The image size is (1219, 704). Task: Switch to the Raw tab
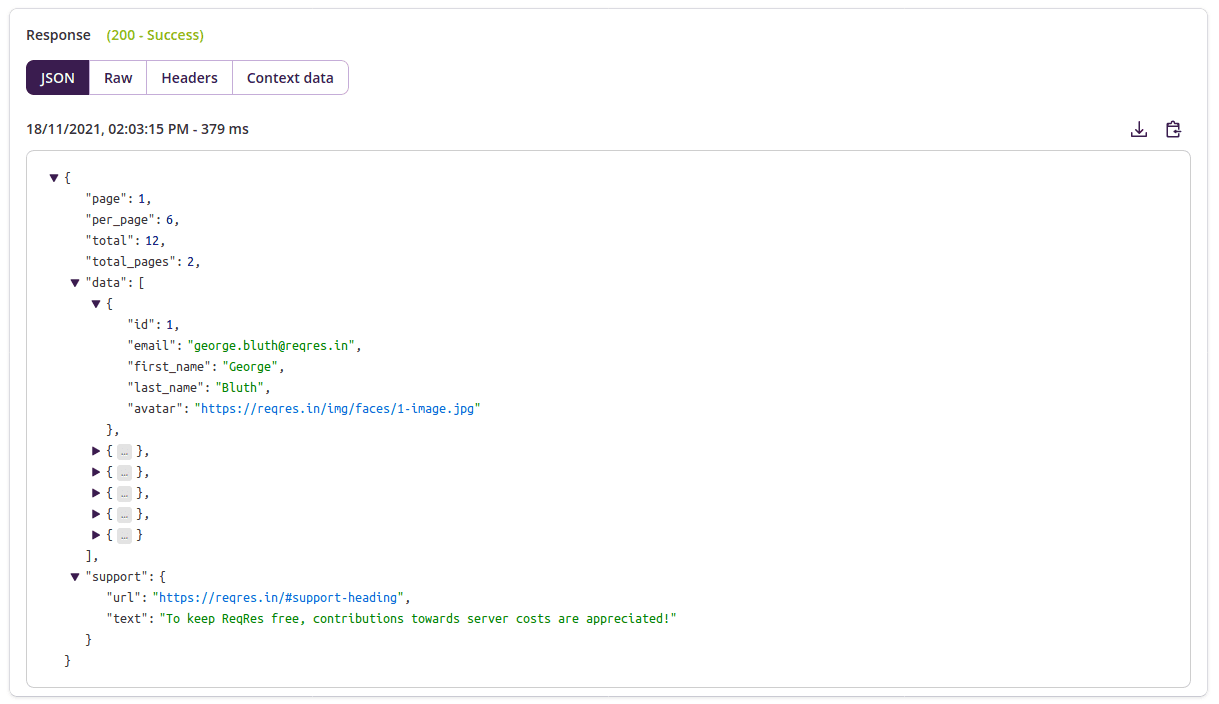point(117,77)
